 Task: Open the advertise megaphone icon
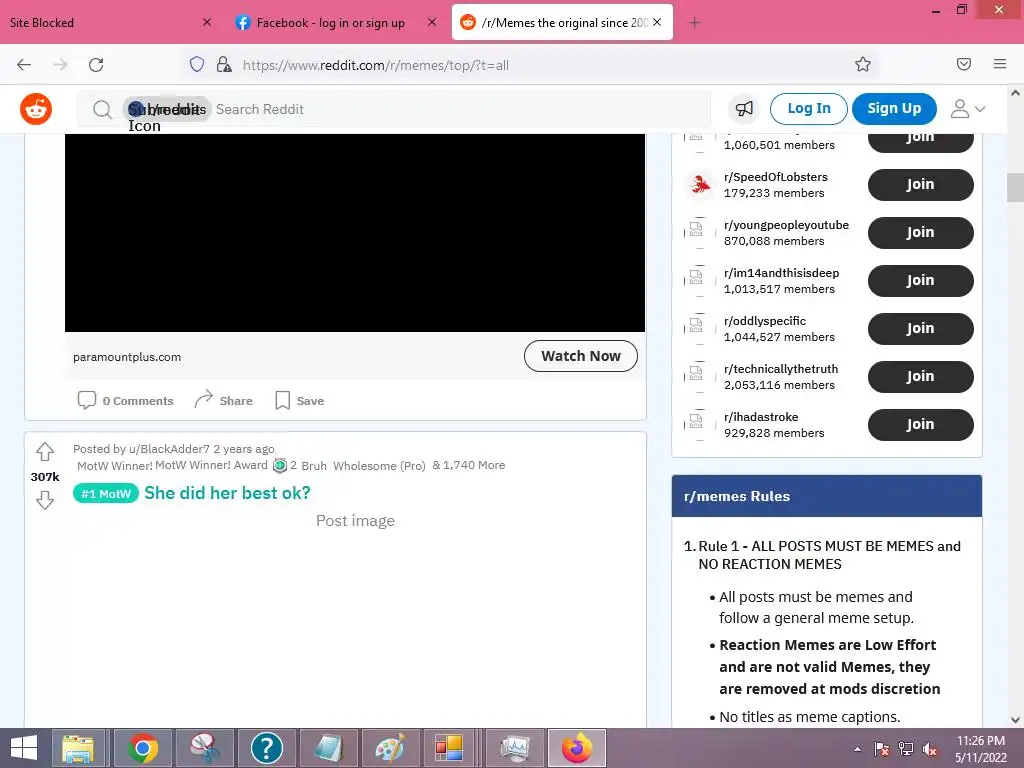pyautogui.click(x=744, y=108)
